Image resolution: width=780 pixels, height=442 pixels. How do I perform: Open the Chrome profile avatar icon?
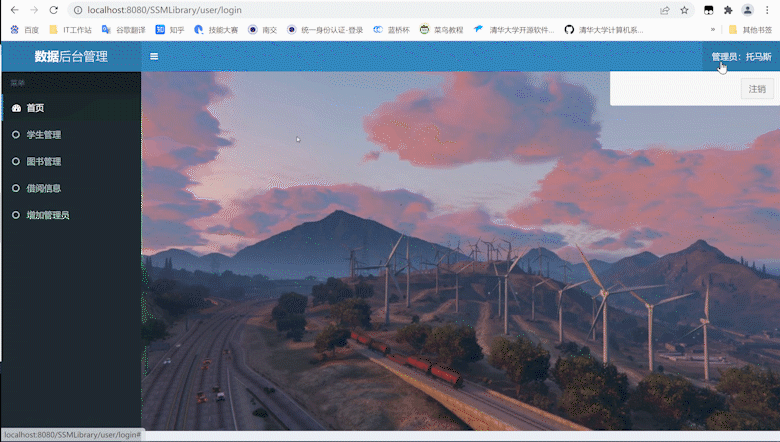tap(747, 10)
